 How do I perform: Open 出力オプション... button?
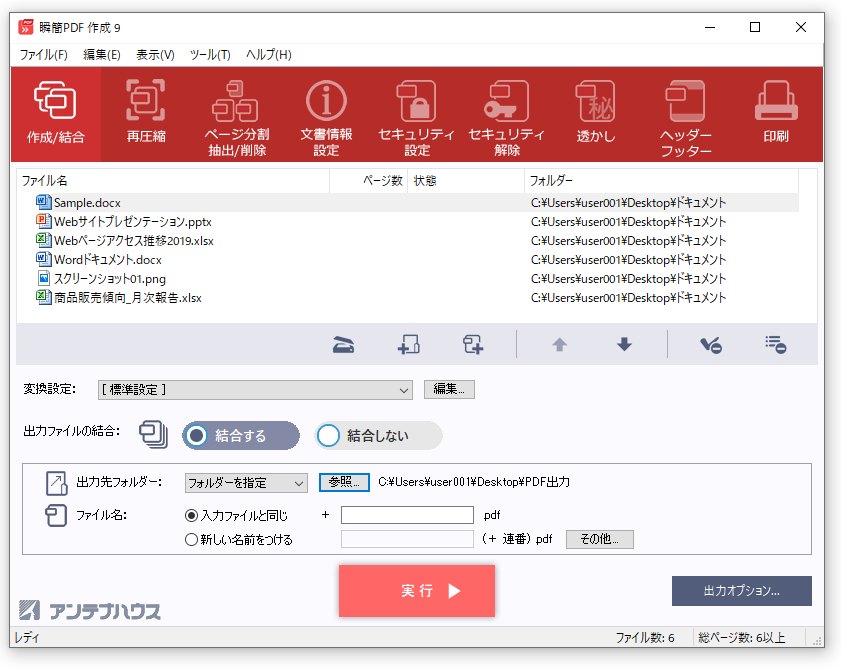point(742,591)
